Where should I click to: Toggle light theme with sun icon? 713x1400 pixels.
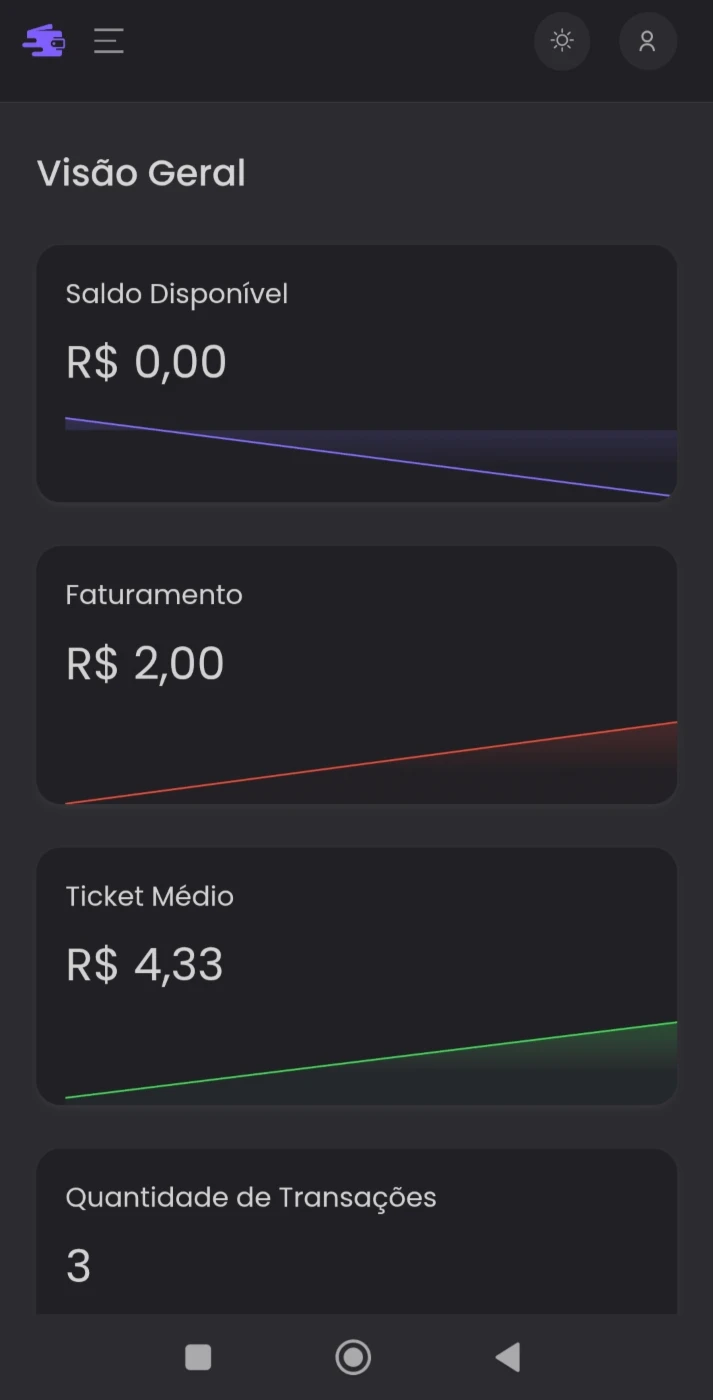[x=562, y=41]
